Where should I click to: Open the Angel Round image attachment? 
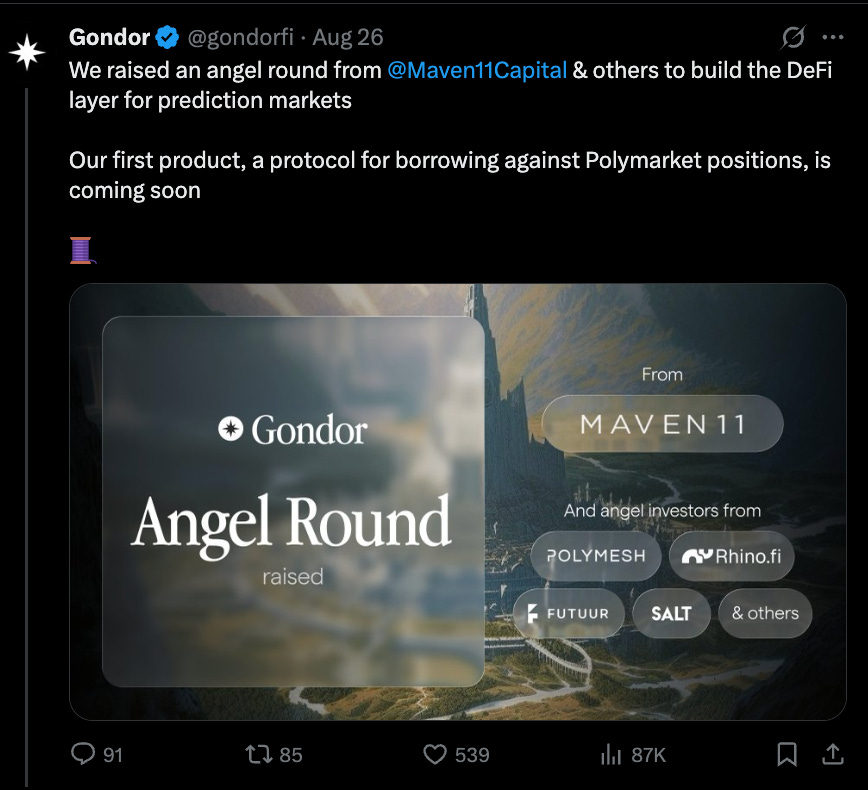(458, 502)
